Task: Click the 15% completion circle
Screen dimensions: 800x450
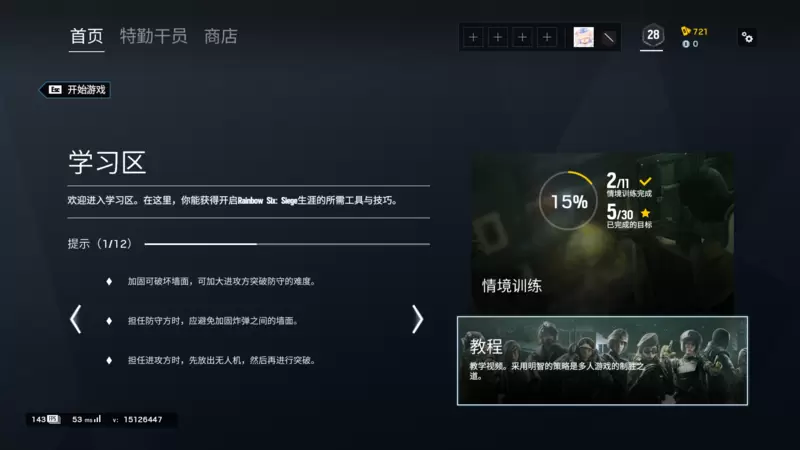Action: [568, 201]
